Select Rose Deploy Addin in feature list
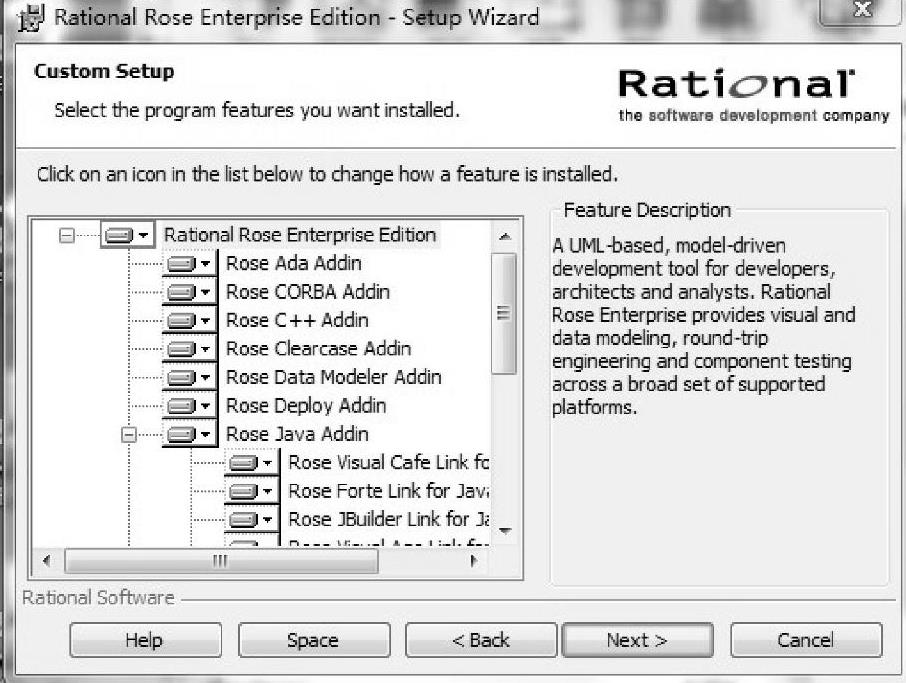This screenshot has width=906, height=683. point(306,406)
